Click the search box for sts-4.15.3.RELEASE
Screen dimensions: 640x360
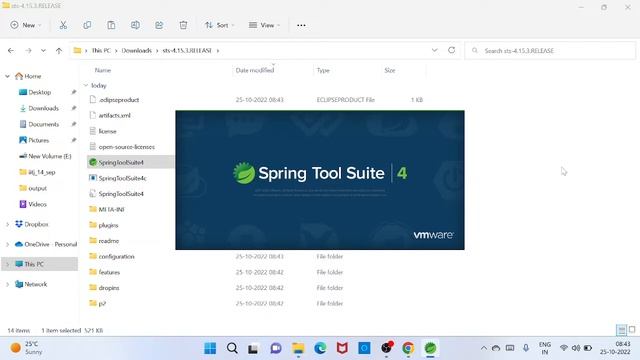(x=550, y=51)
